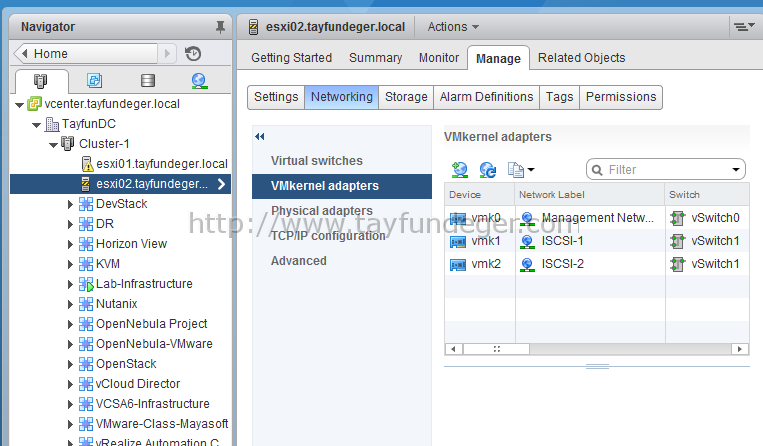Open Permissions sub-tab

(621, 97)
